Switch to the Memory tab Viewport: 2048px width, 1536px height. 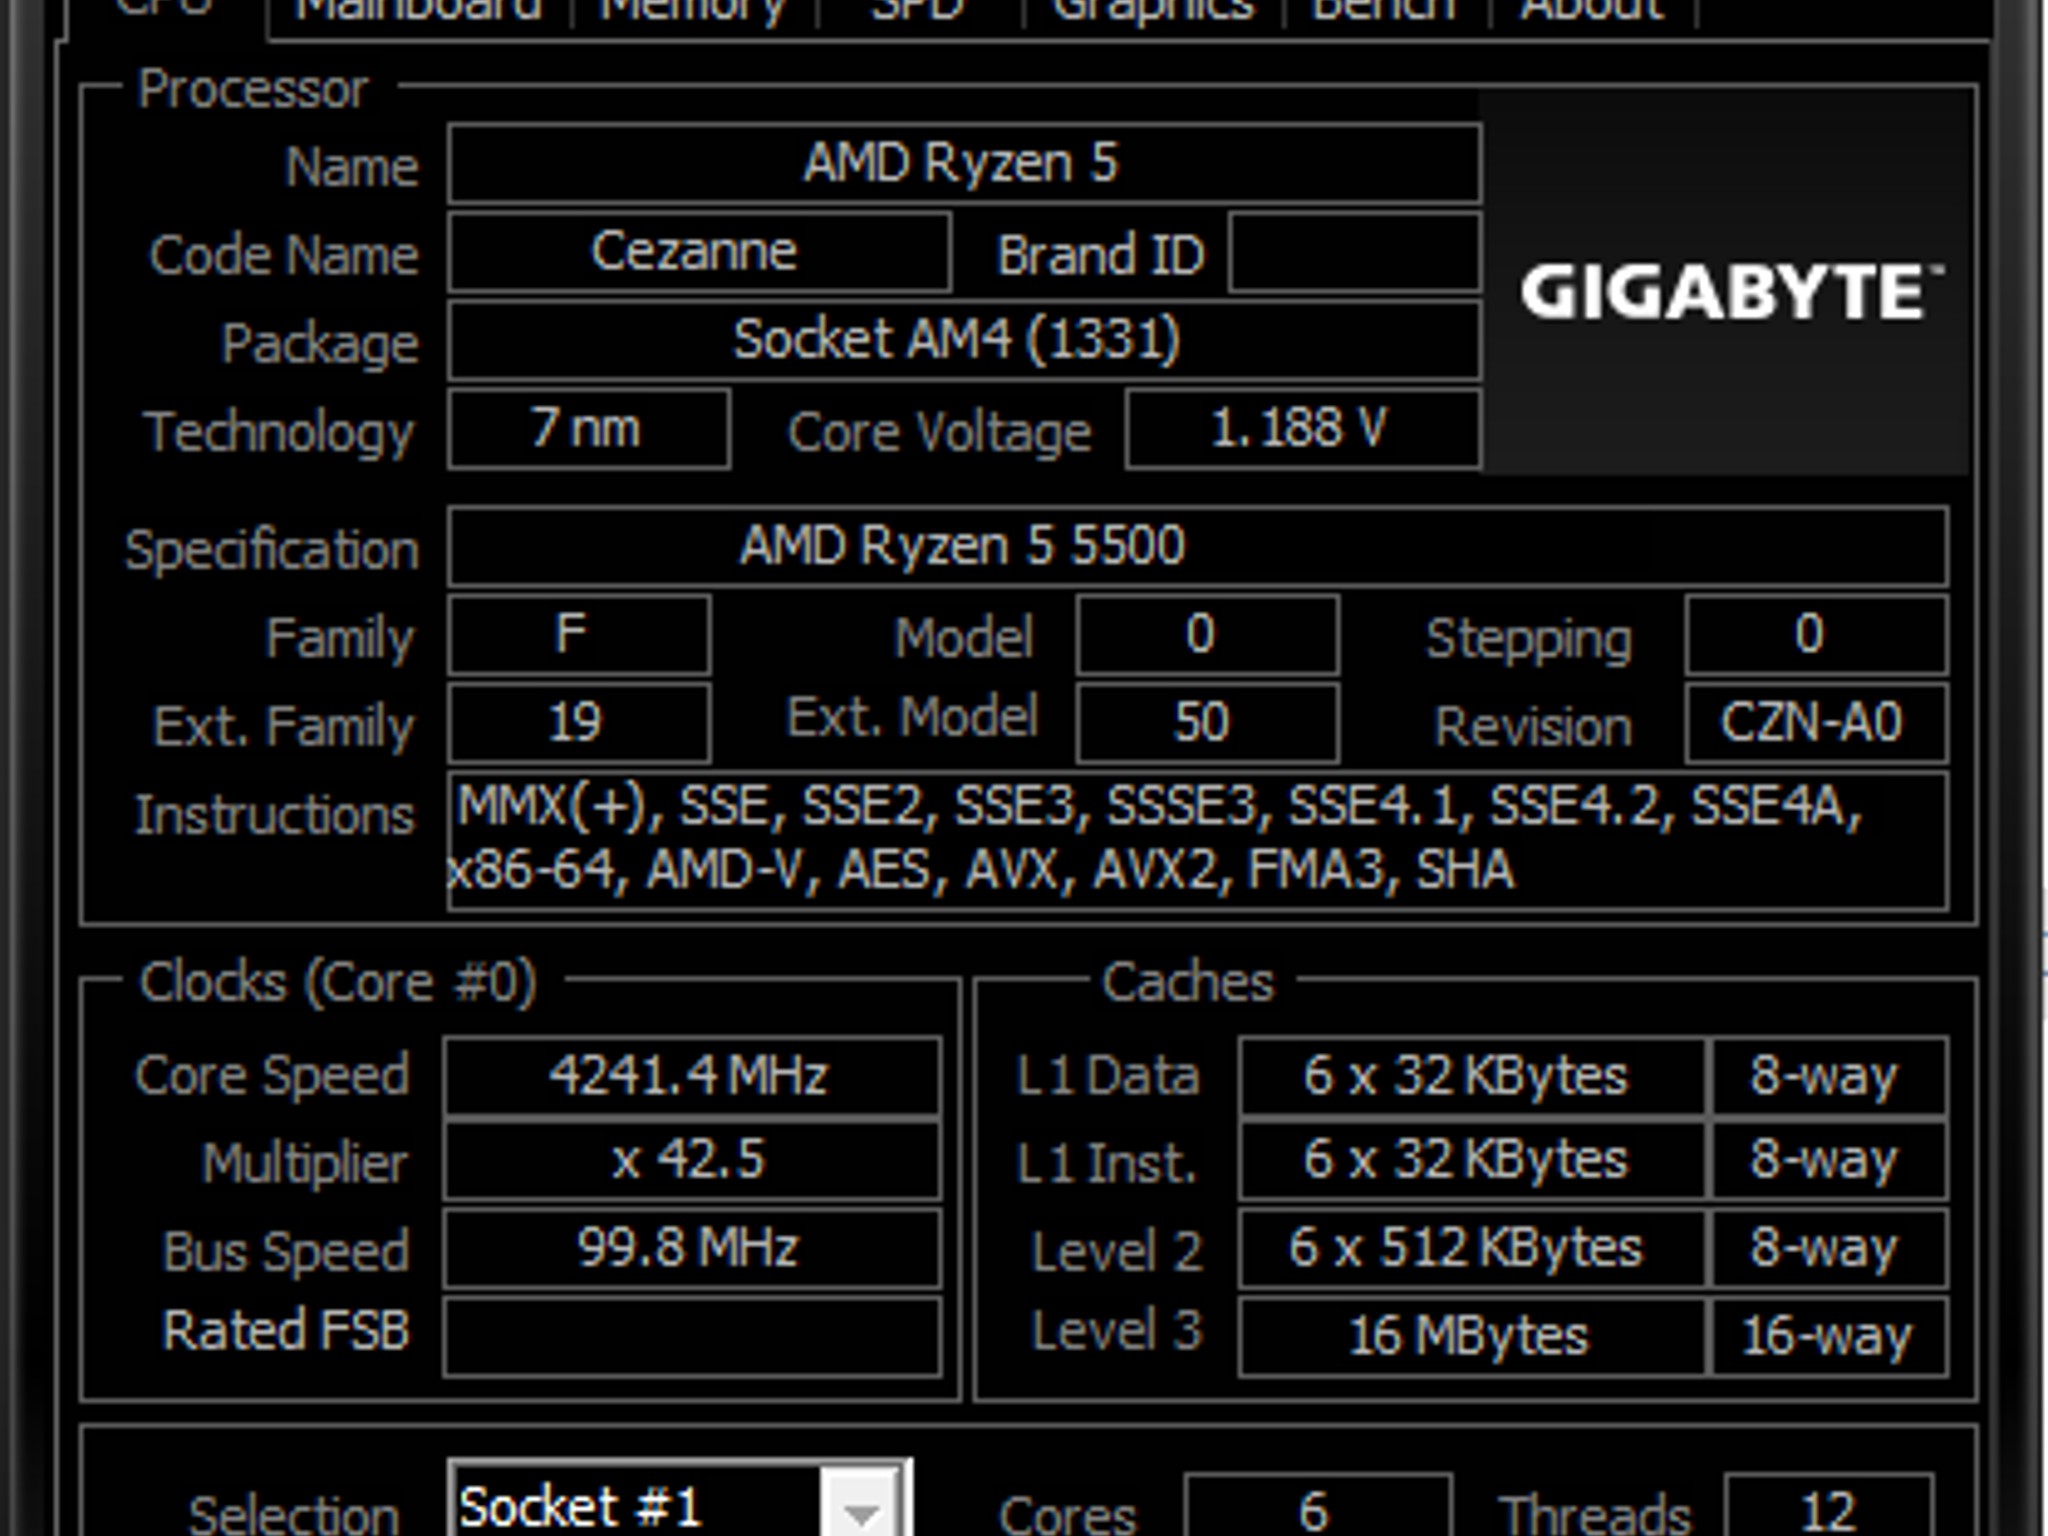click(690, 10)
